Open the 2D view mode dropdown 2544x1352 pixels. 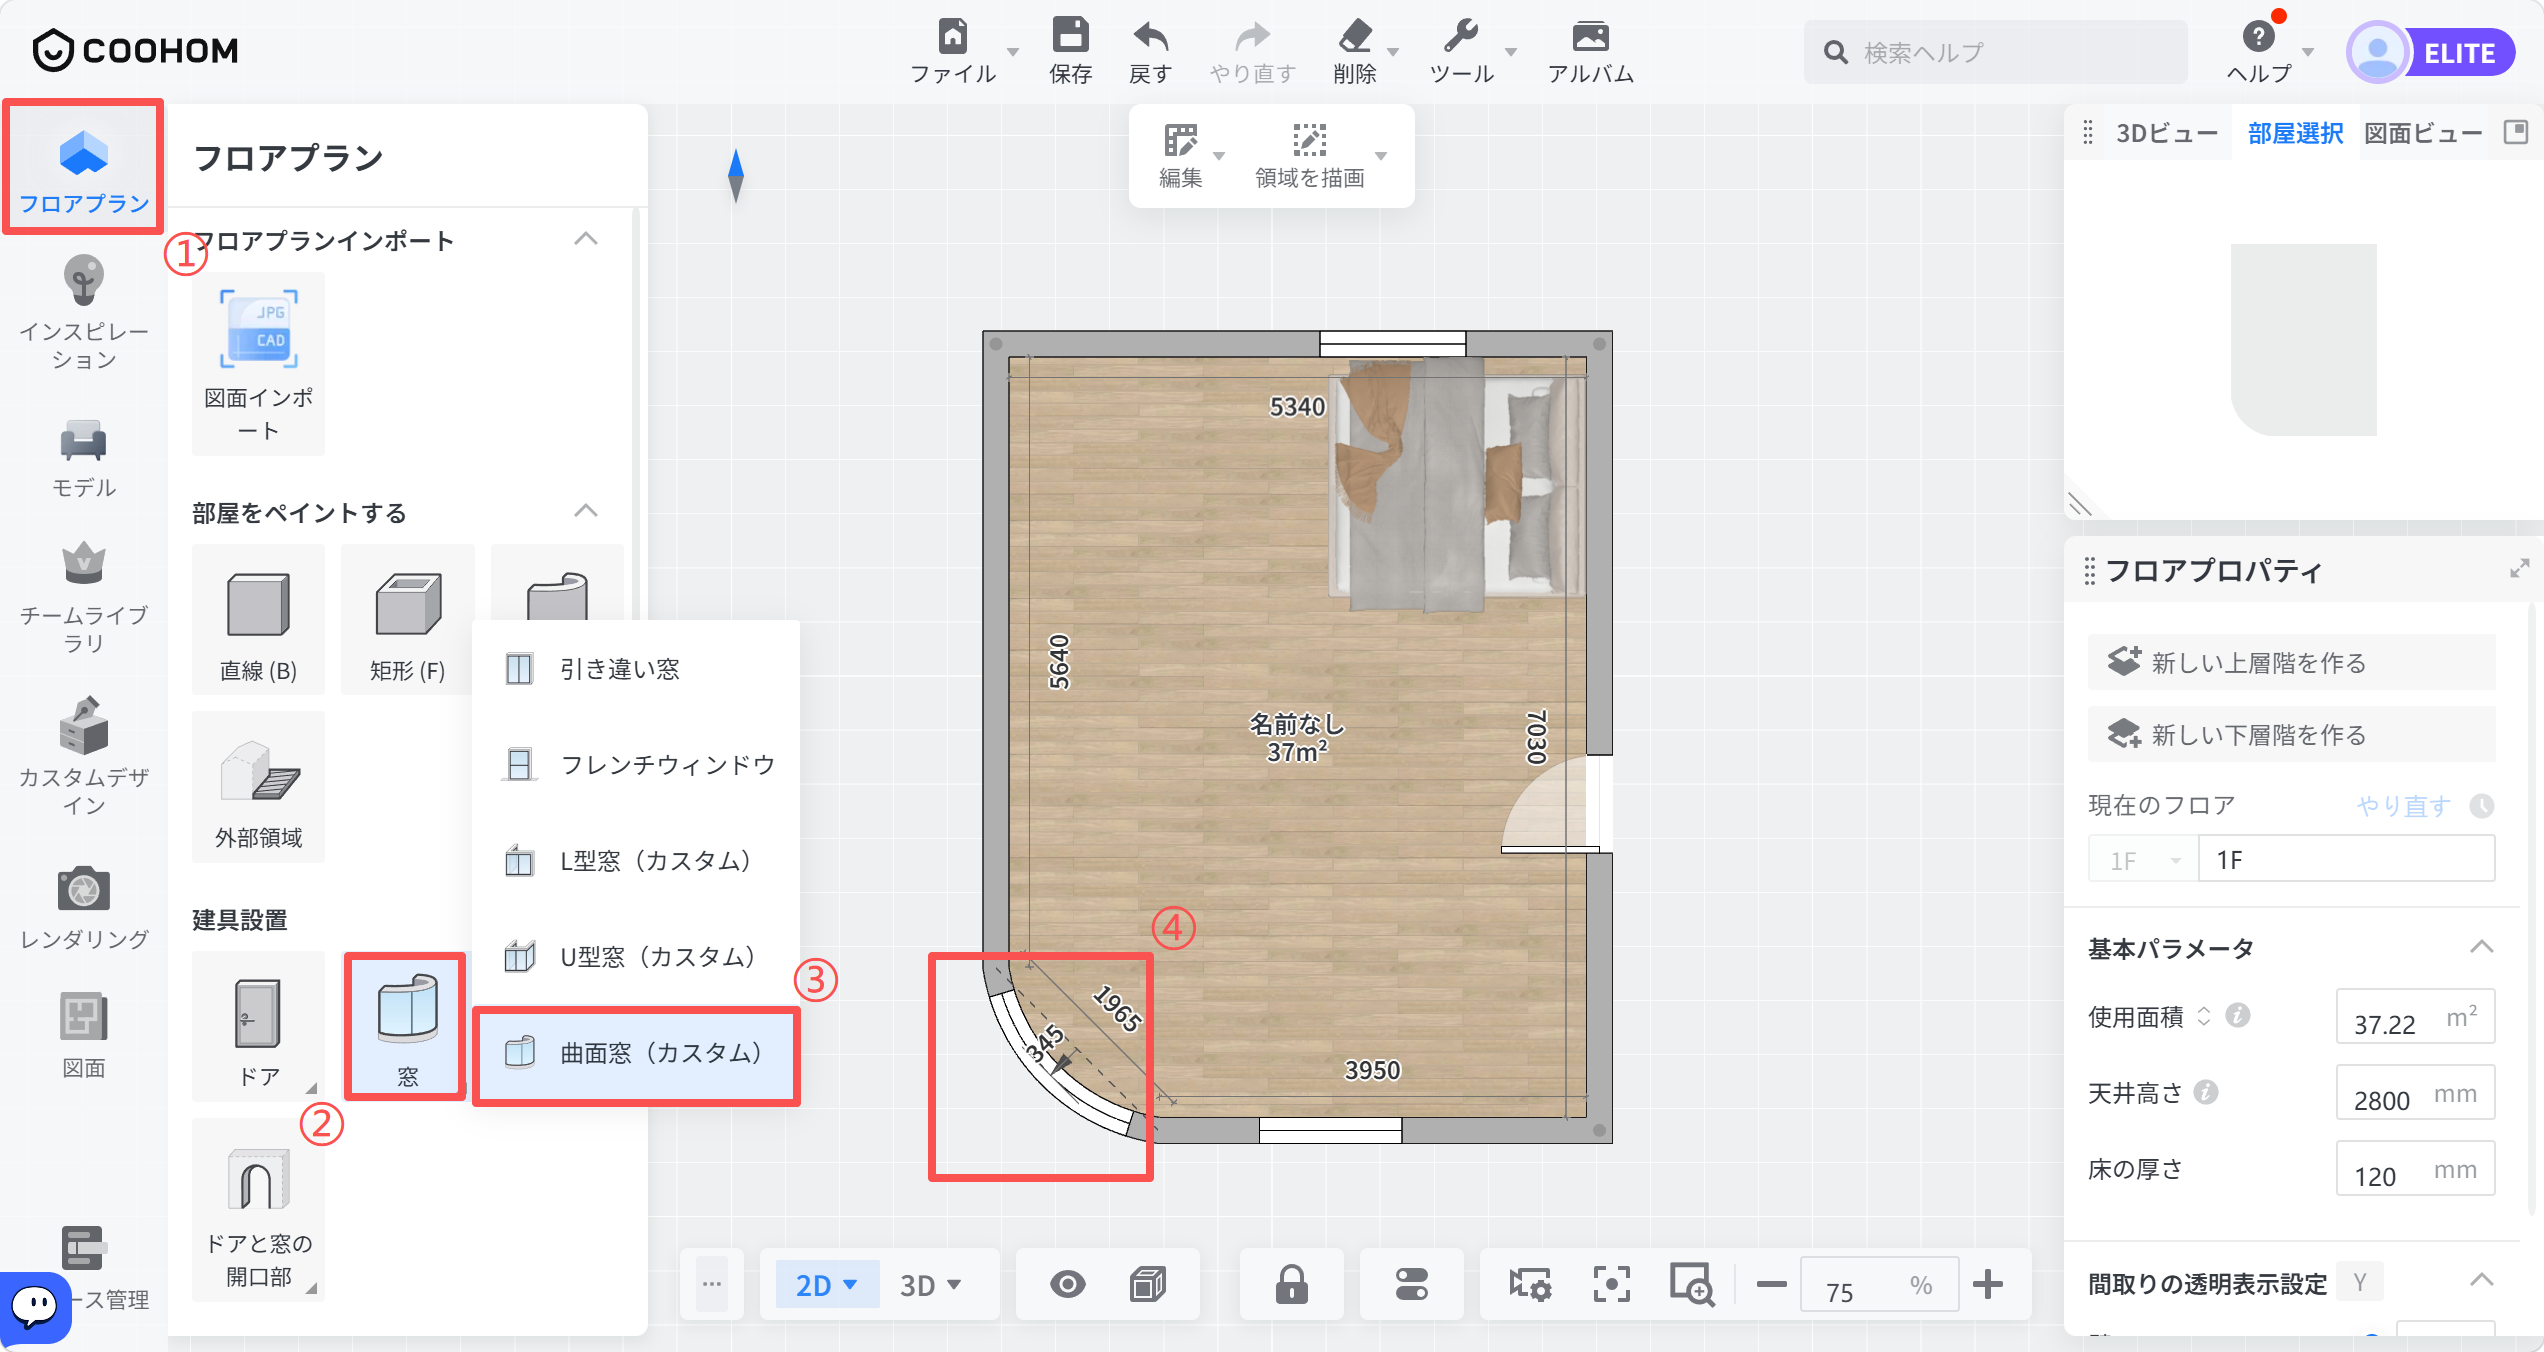point(826,1284)
